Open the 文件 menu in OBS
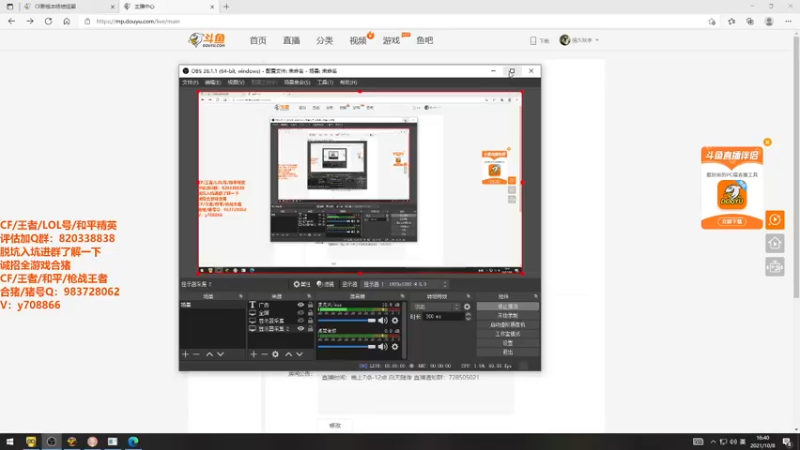Screen dimensions: 800x450 click(190, 82)
